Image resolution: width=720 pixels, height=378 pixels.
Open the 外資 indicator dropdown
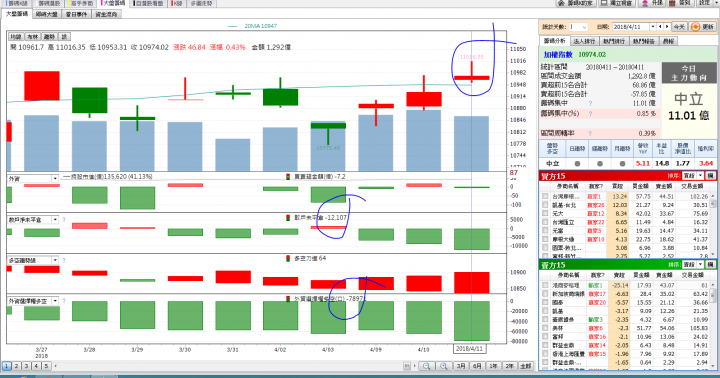(55, 179)
